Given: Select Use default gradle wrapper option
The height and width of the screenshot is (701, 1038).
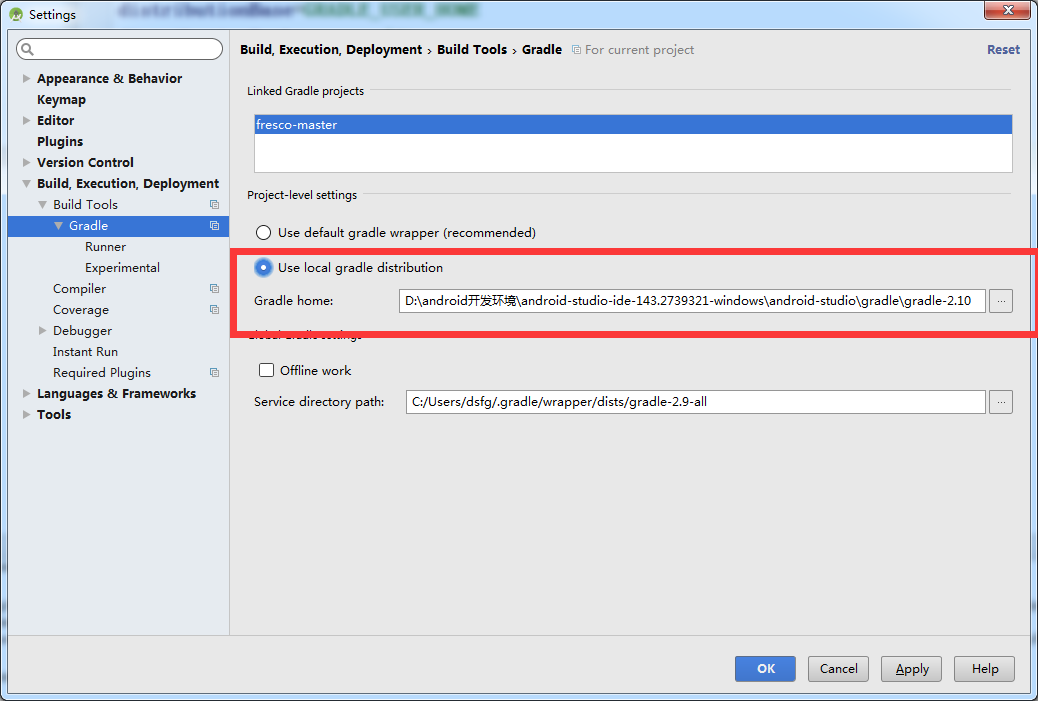Looking at the screenshot, I should click(263, 233).
